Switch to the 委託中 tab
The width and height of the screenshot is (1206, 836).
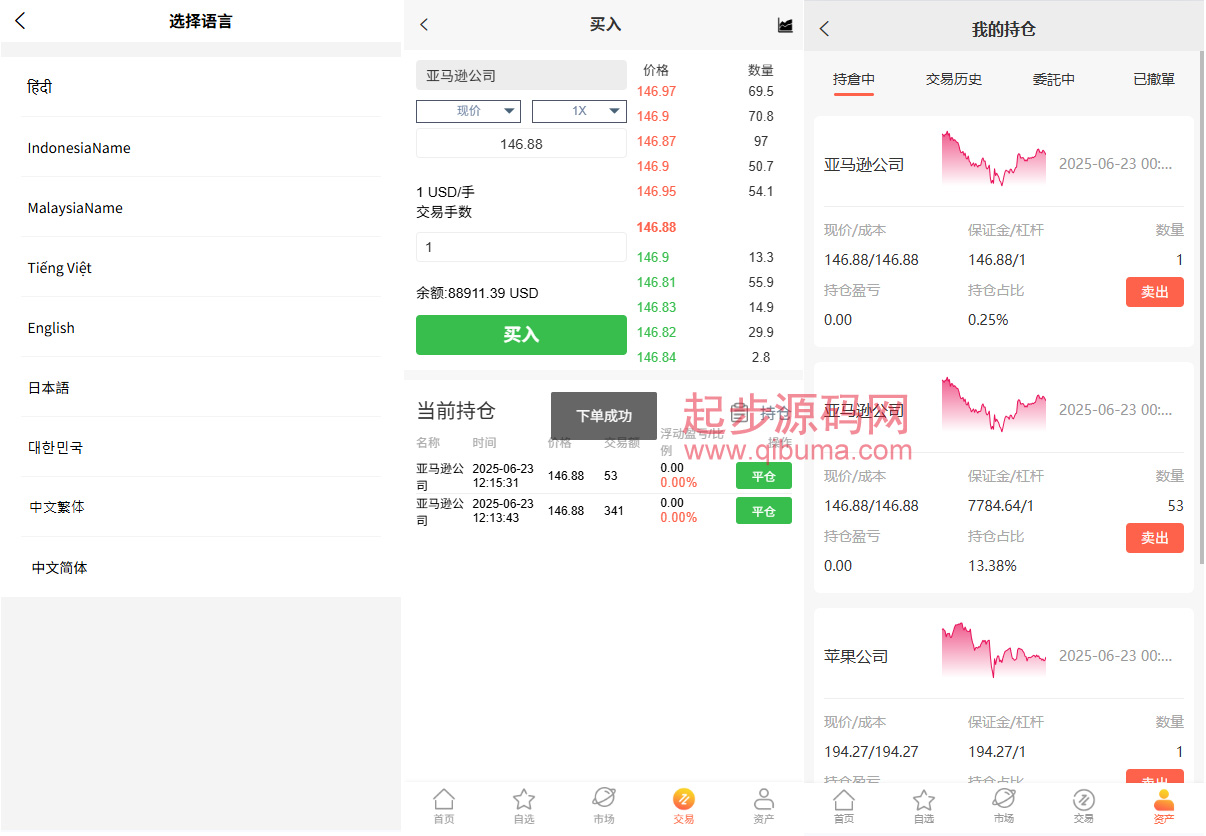point(1054,80)
